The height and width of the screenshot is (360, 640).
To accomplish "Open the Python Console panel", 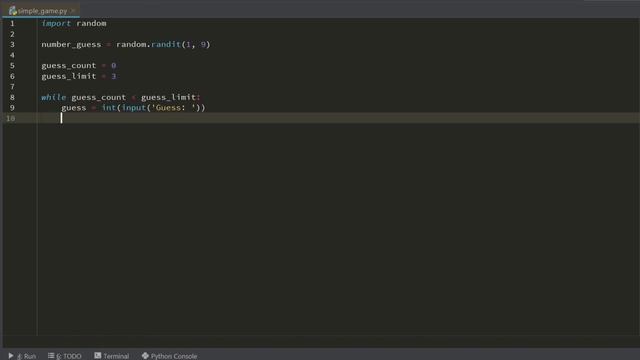I will pyautogui.click(x=169, y=356).
